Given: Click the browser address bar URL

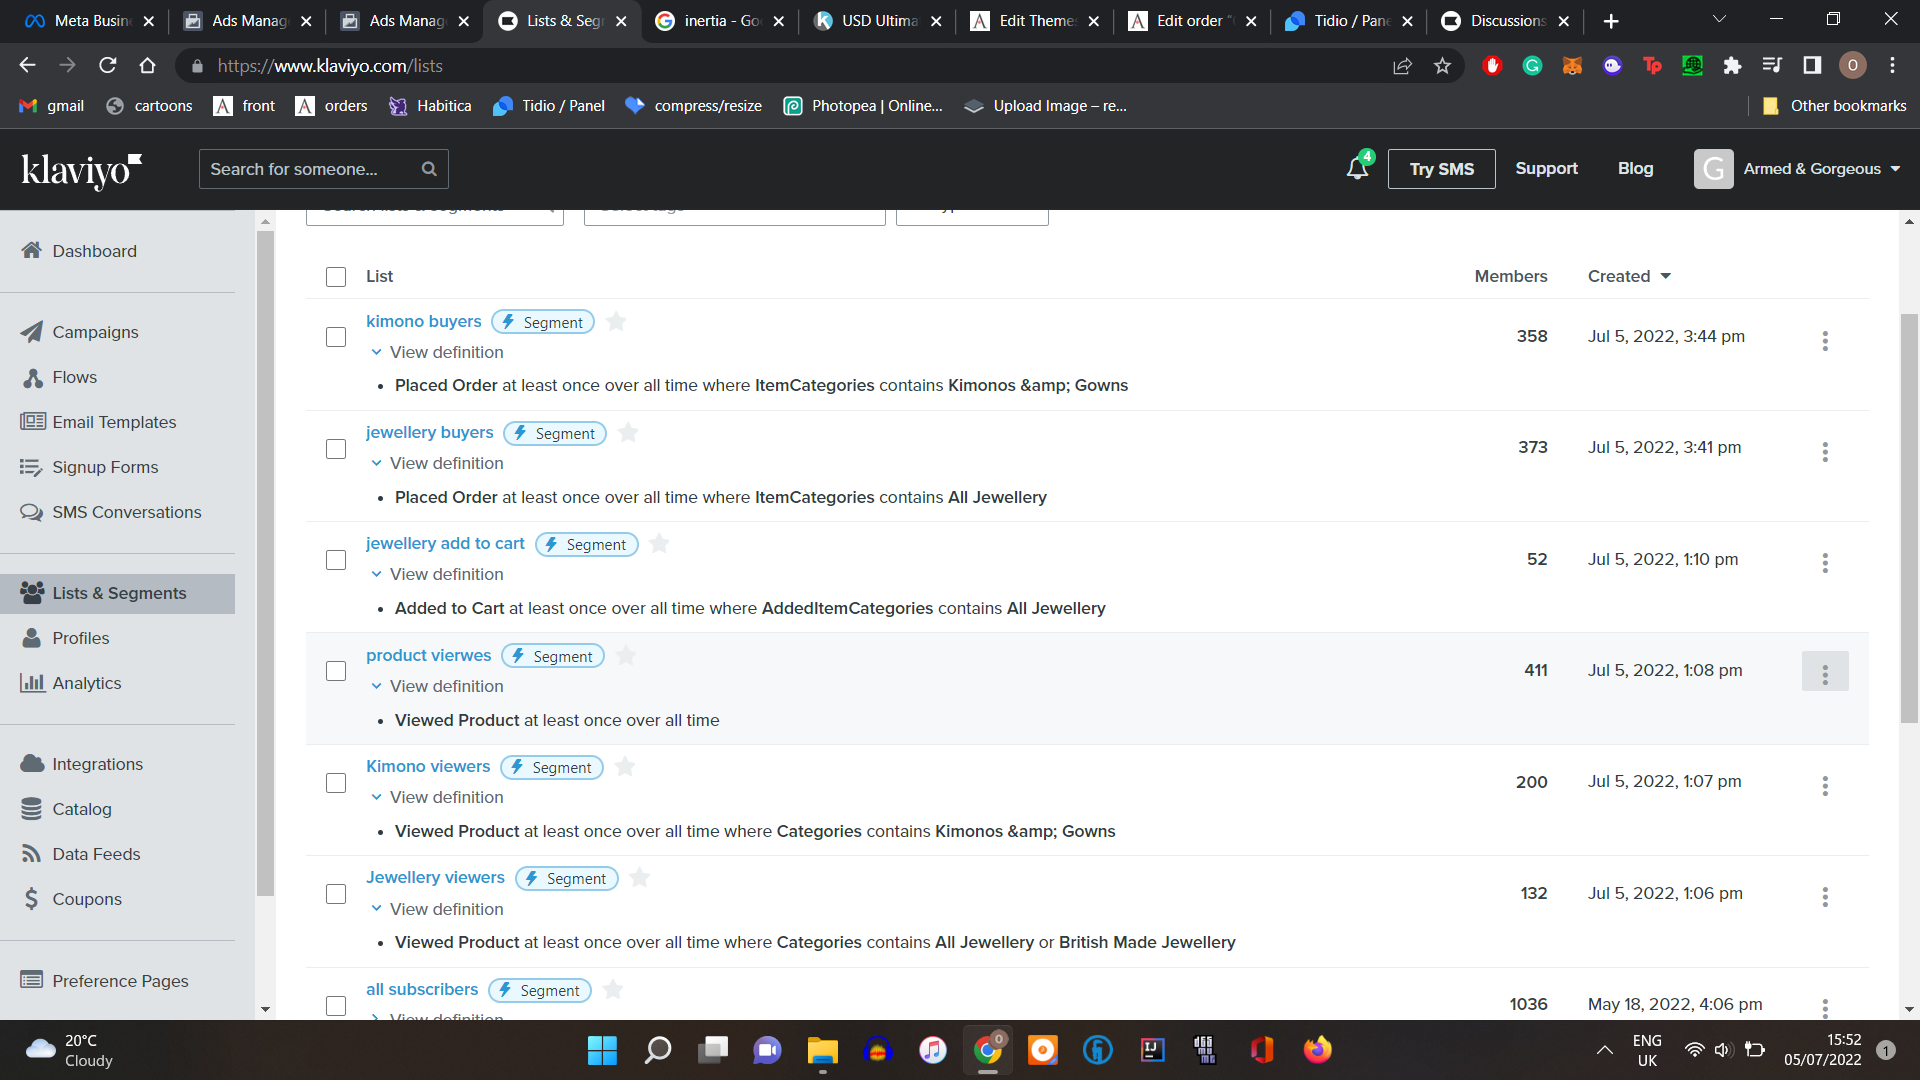Looking at the screenshot, I should (330, 66).
